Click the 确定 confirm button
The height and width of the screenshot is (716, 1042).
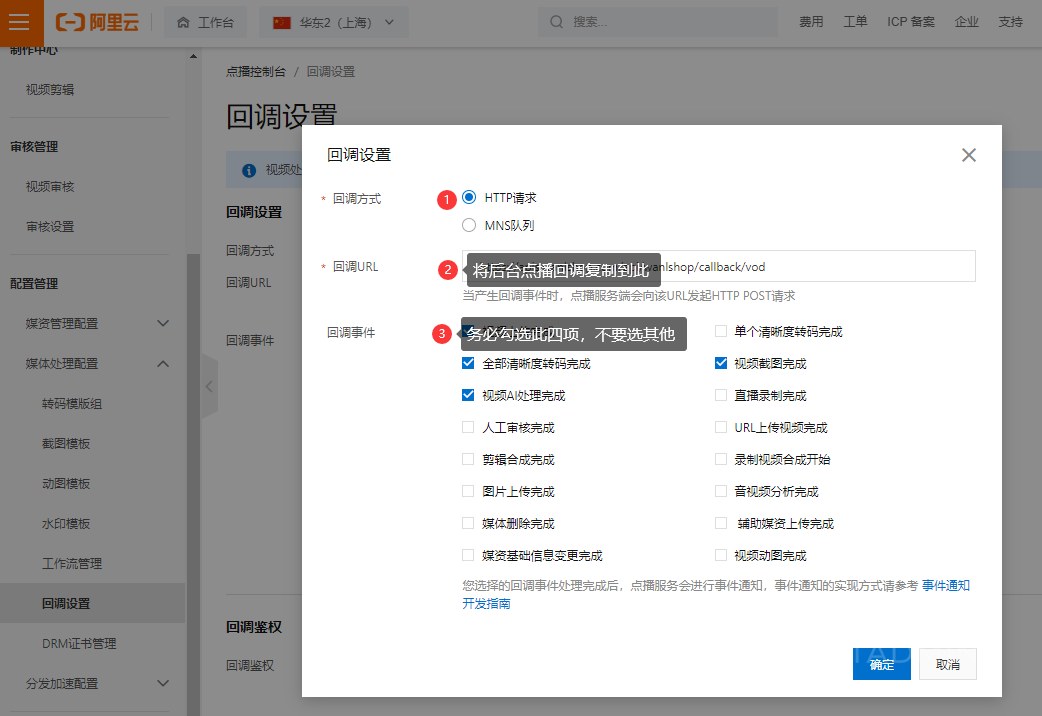pyautogui.click(x=882, y=664)
